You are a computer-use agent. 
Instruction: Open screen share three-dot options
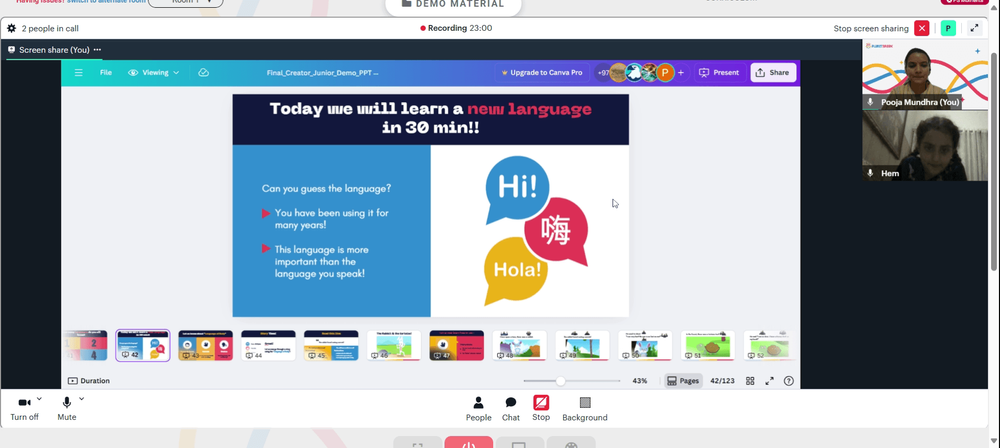click(97, 50)
